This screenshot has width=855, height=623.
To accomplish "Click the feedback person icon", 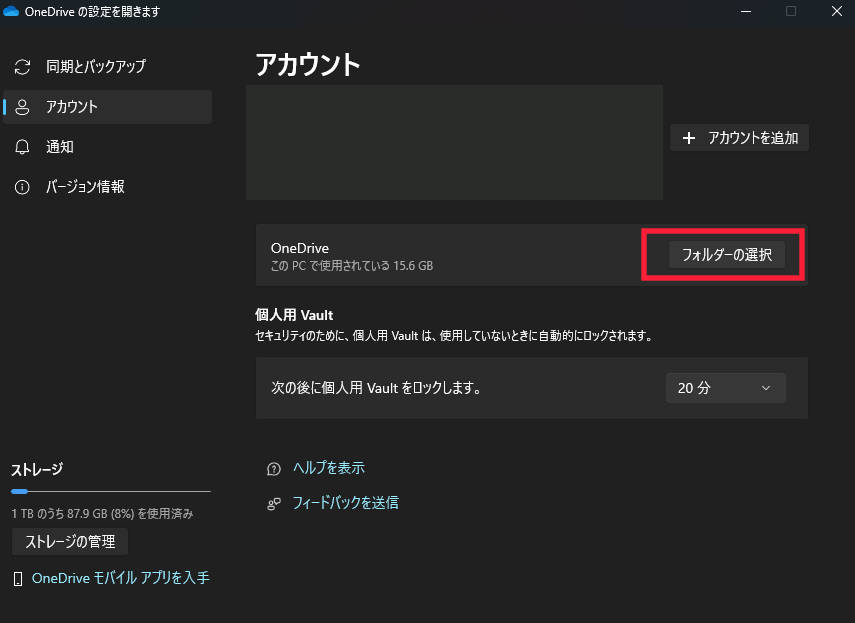I will 274,504.
